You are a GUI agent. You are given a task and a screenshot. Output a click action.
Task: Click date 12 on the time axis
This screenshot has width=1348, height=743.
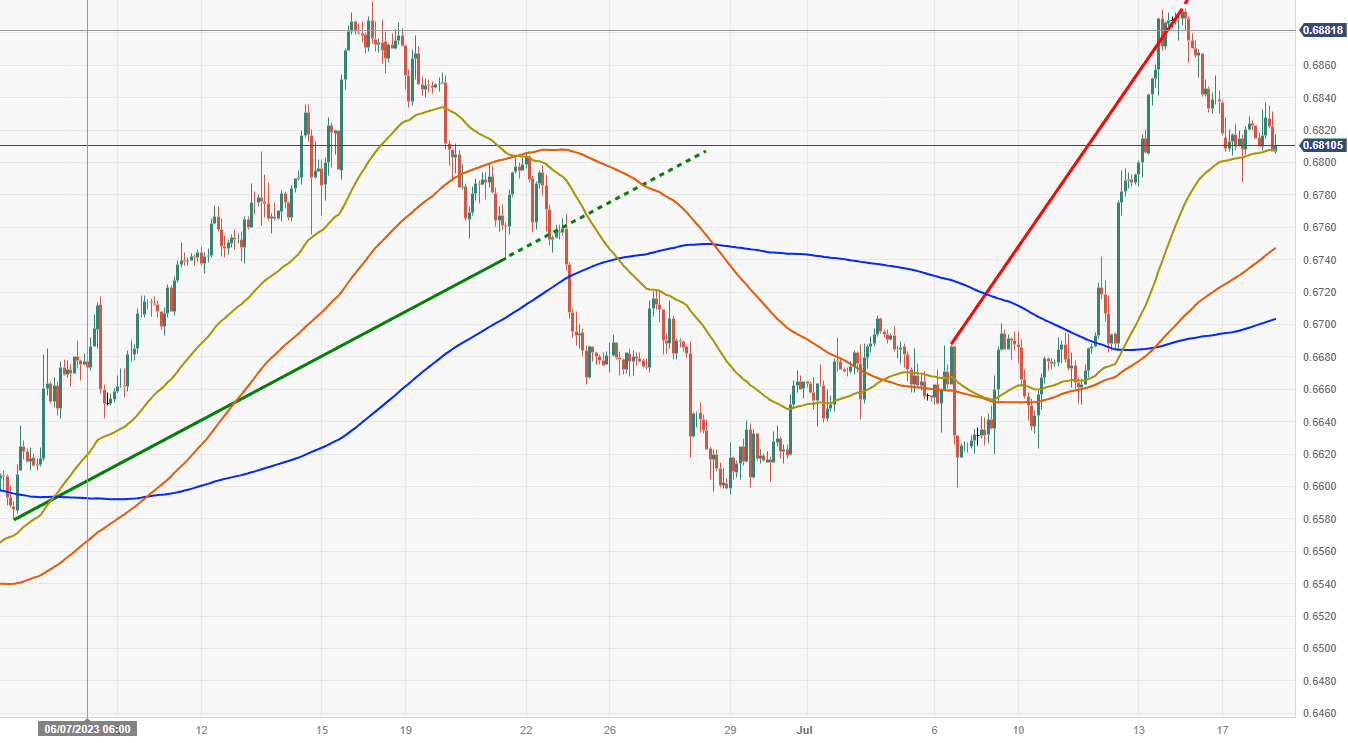pyautogui.click(x=202, y=729)
